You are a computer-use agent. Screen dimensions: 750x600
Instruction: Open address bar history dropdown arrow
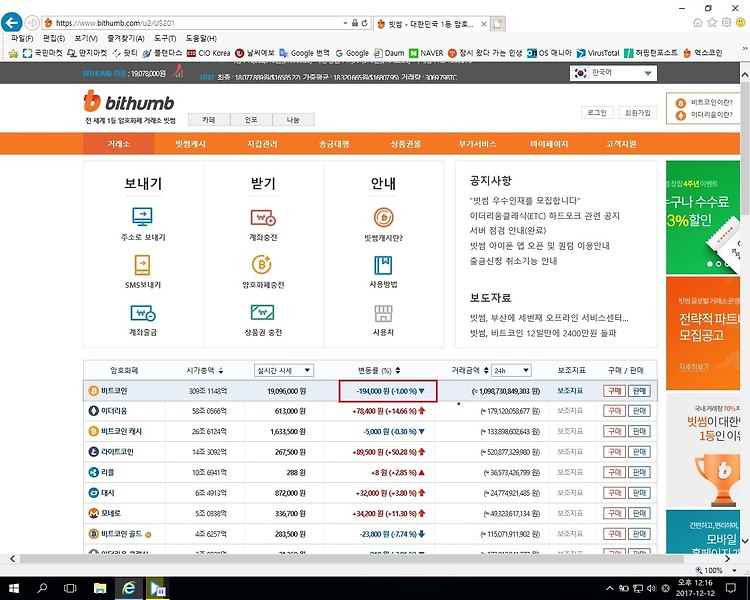(345, 22)
